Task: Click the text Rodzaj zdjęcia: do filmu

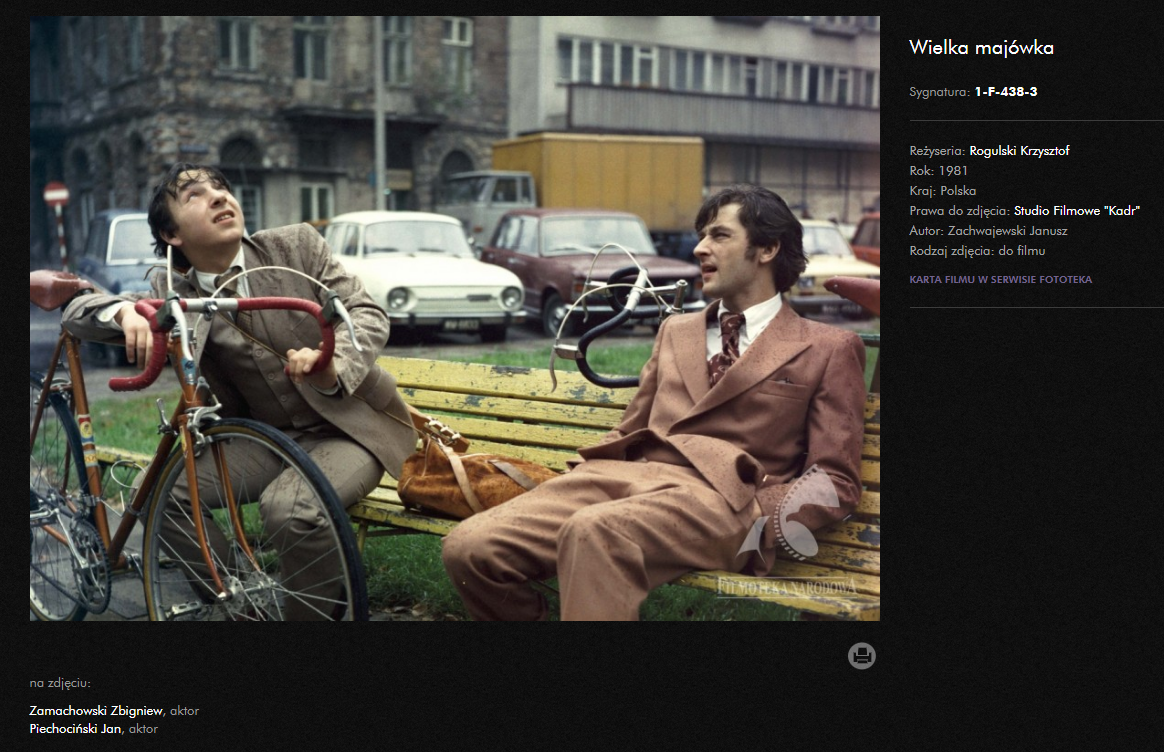Action: click(977, 251)
